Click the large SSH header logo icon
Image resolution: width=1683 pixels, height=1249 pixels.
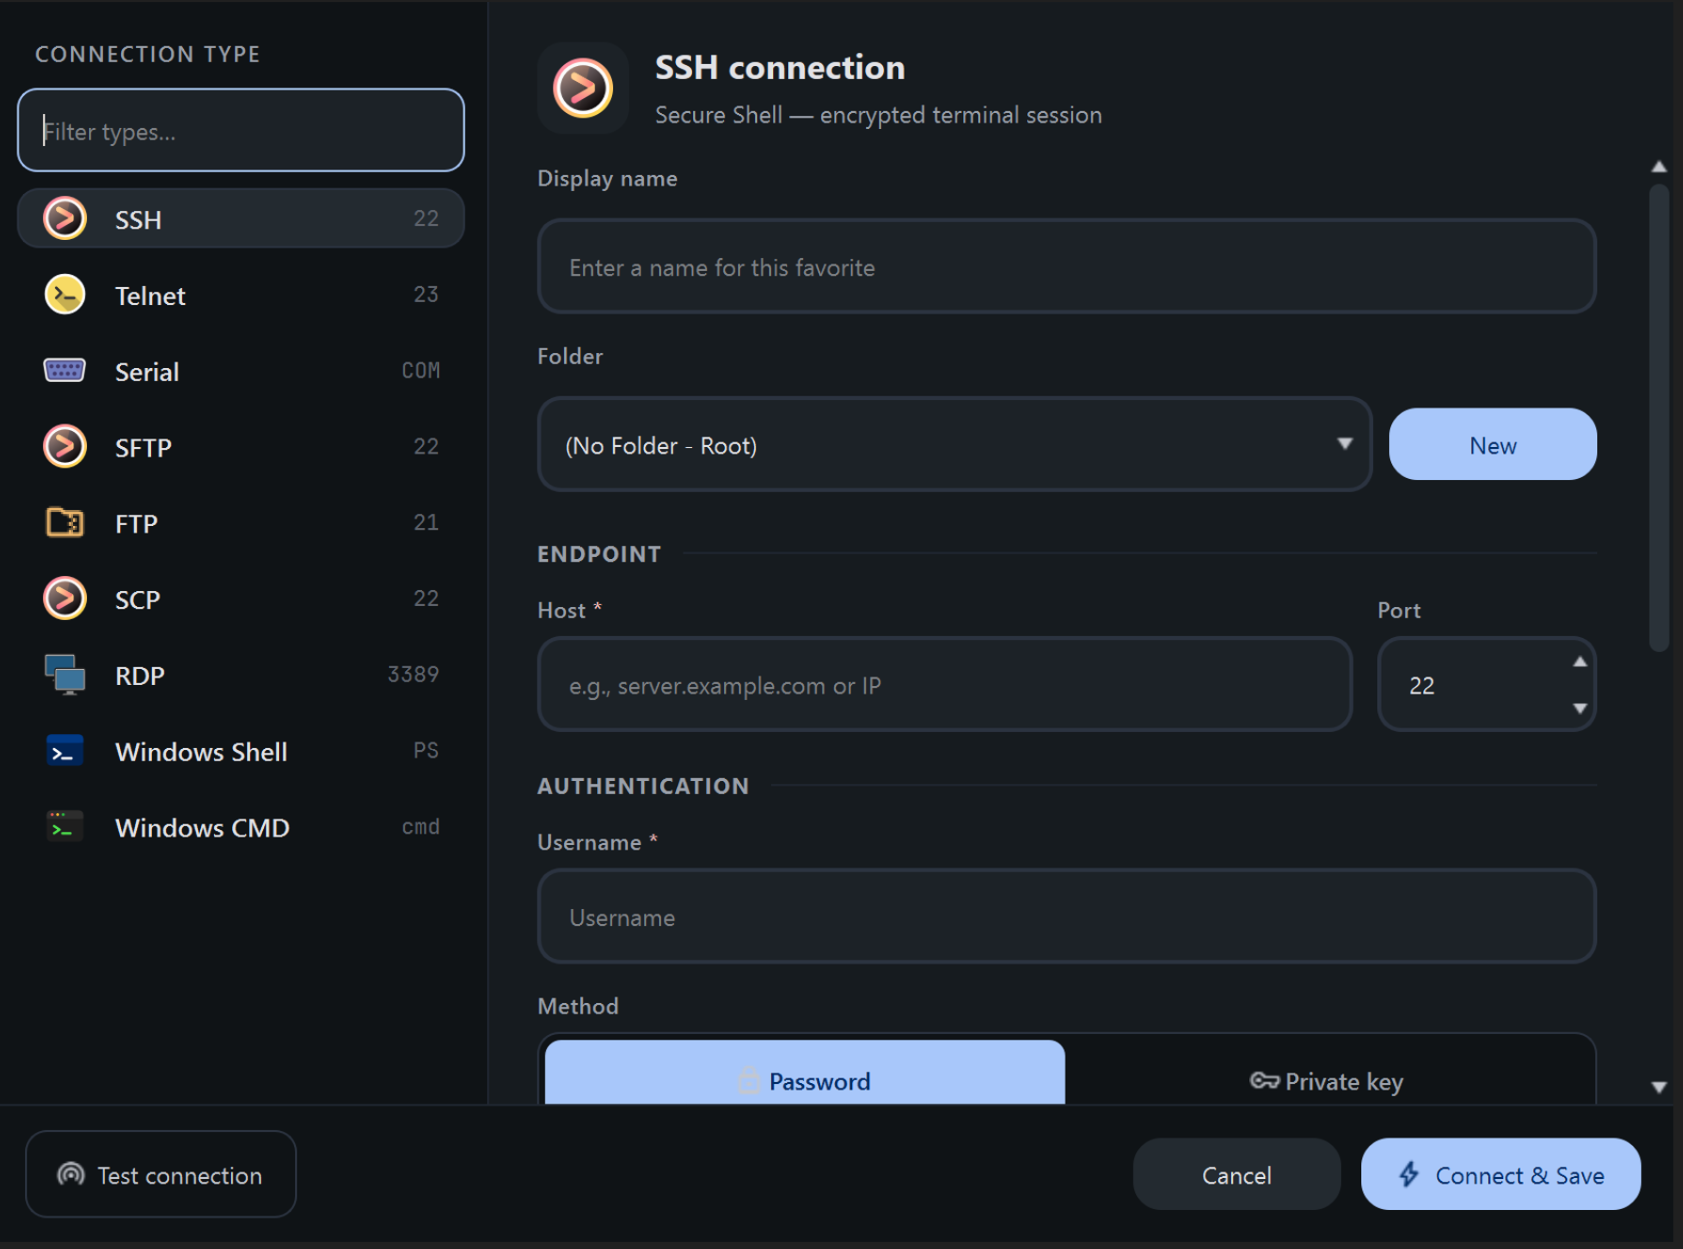(x=583, y=88)
